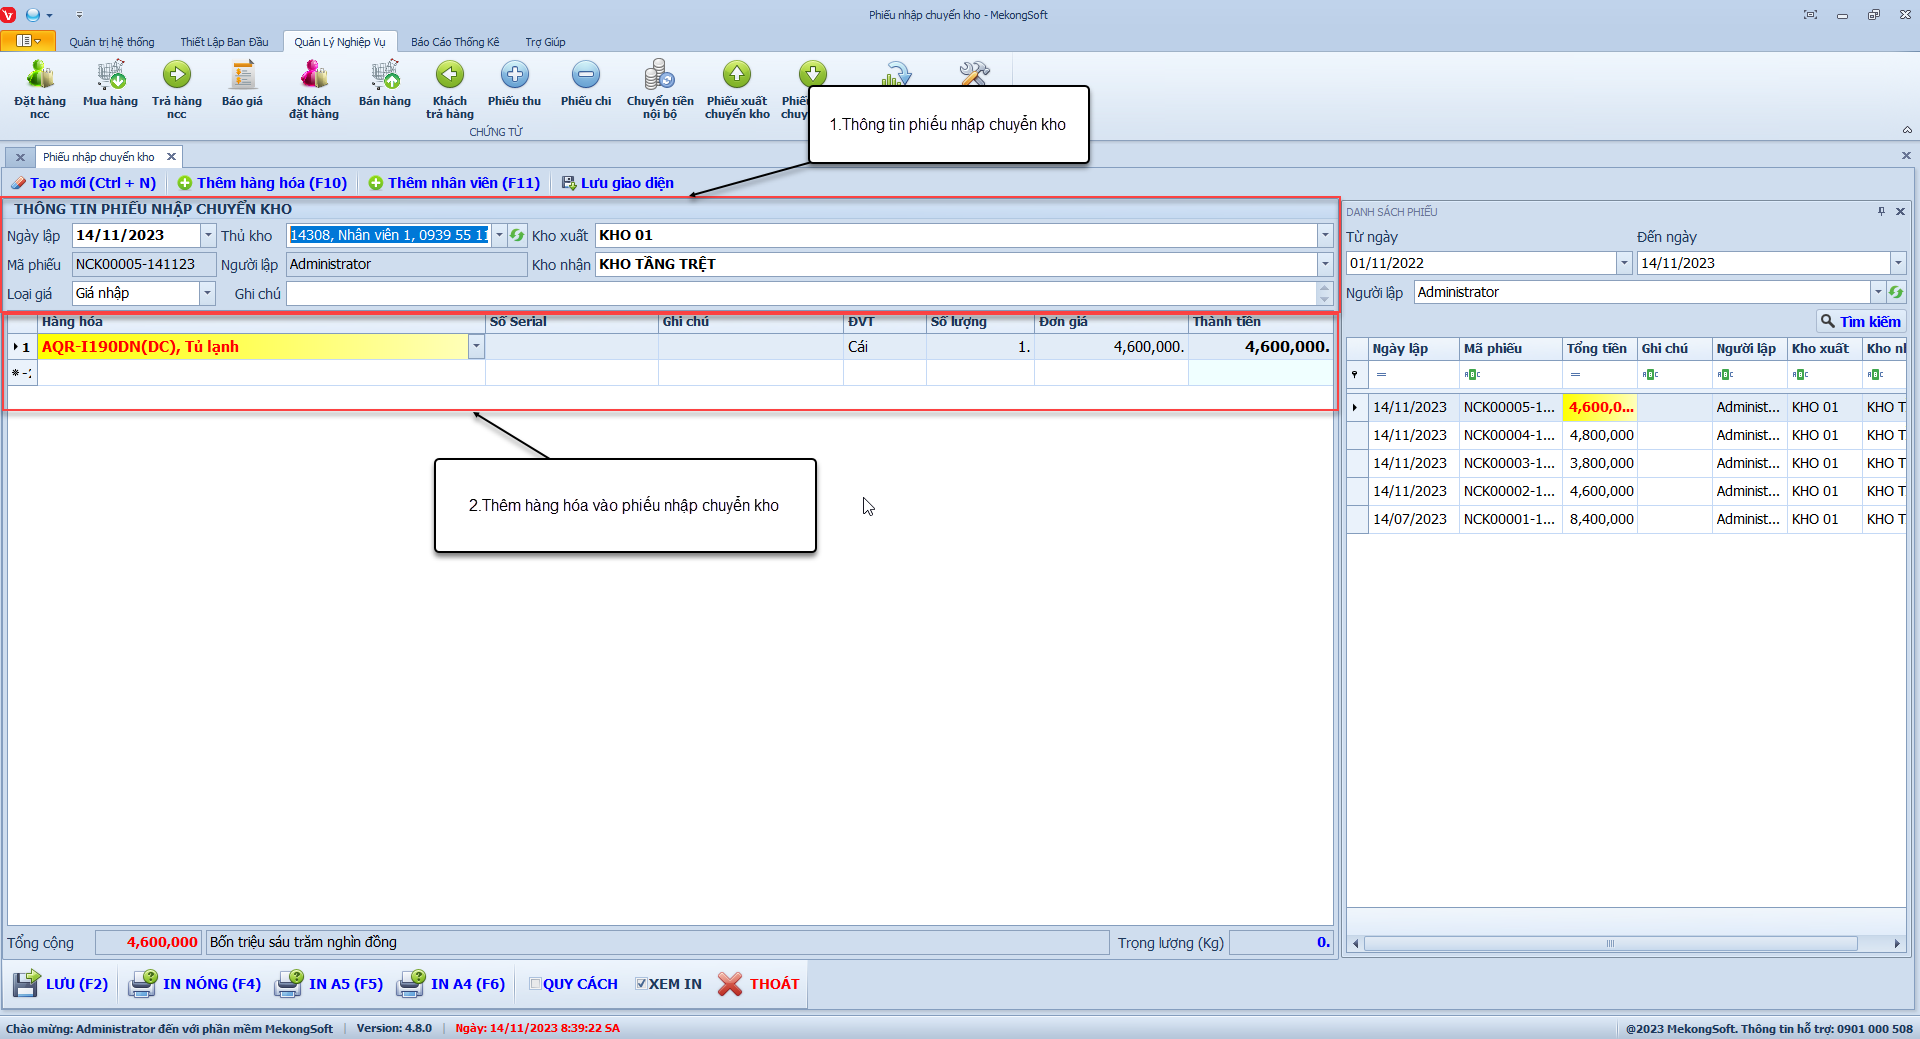The width and height of the screenshot is (1920, 1039).
Task: Click the Ghi chú input field
Action: 800,294
